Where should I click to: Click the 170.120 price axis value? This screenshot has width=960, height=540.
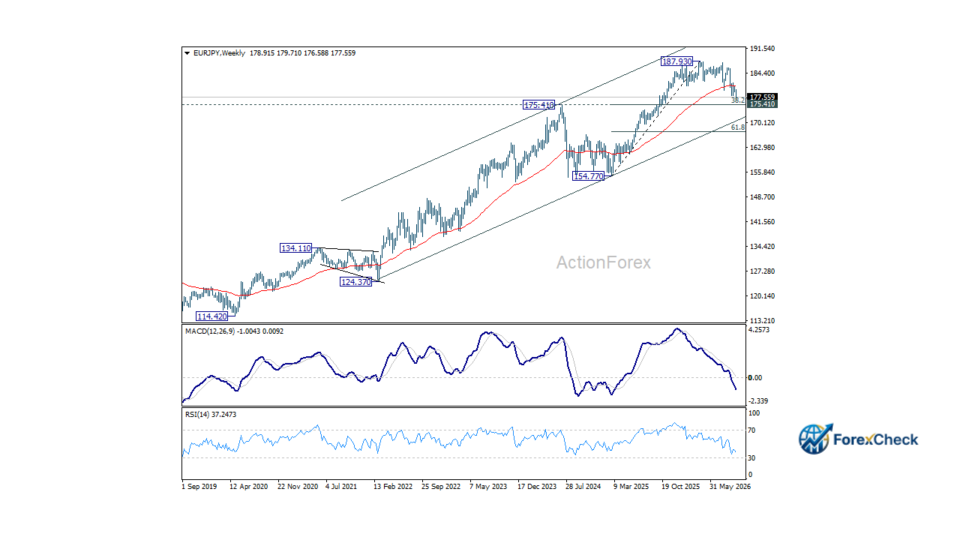(x=762, y=123)
